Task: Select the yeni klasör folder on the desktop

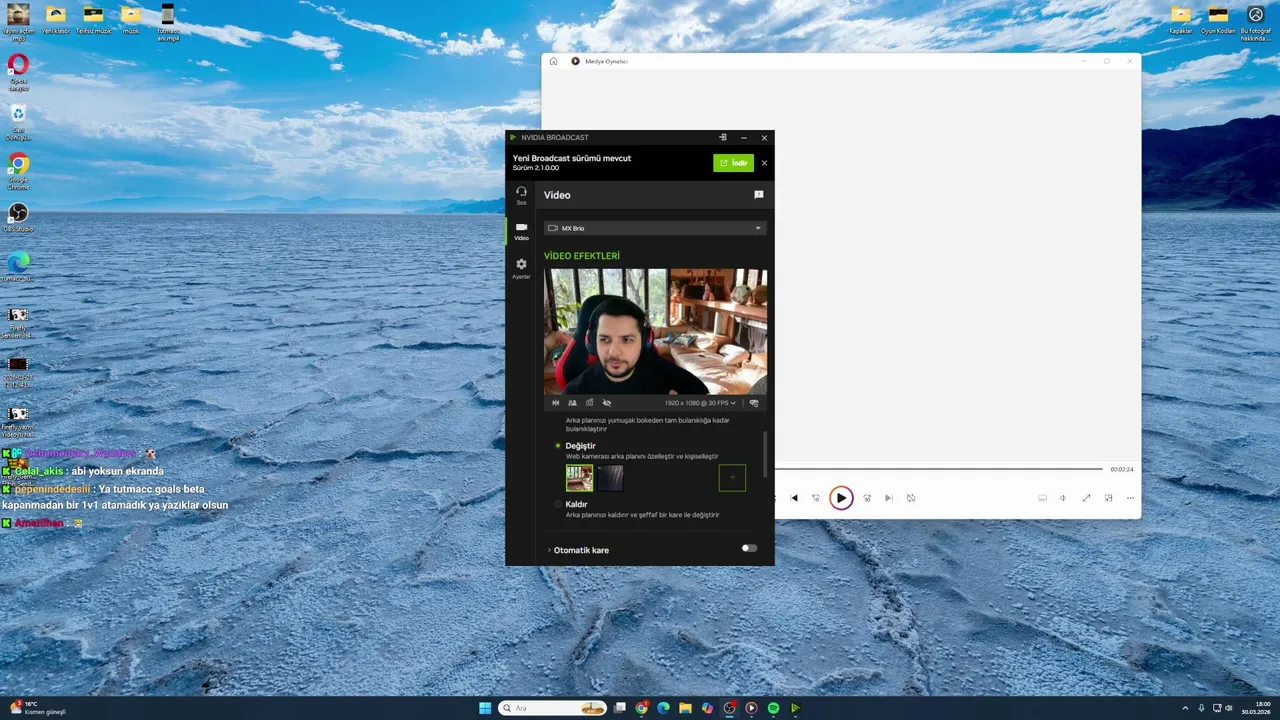Action: click(56, 19)
